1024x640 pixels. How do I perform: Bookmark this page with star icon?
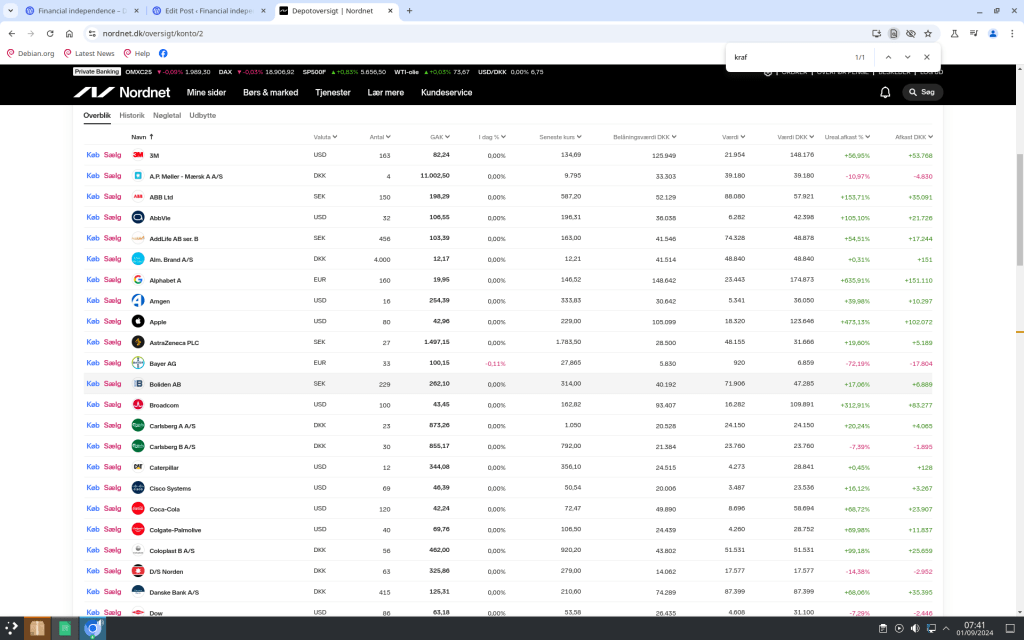click(928, 33)
